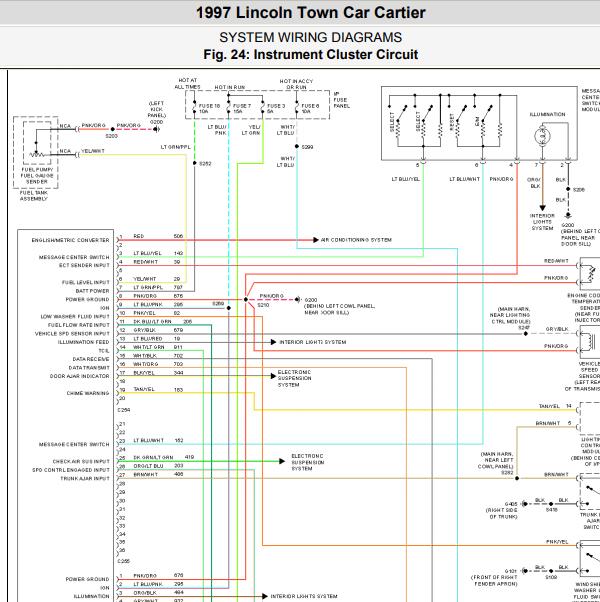The height and width of the screenshot is (602, 600).
Task: Click the "YEL/WHT" wire label at pin 6
Action: coord(145,279)
